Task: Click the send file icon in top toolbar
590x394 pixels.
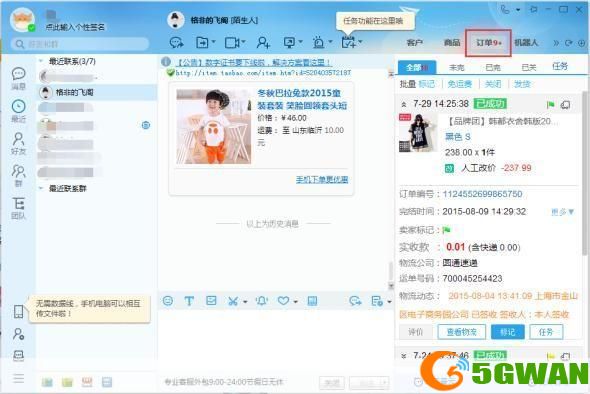Action: [x=202, y=43]
